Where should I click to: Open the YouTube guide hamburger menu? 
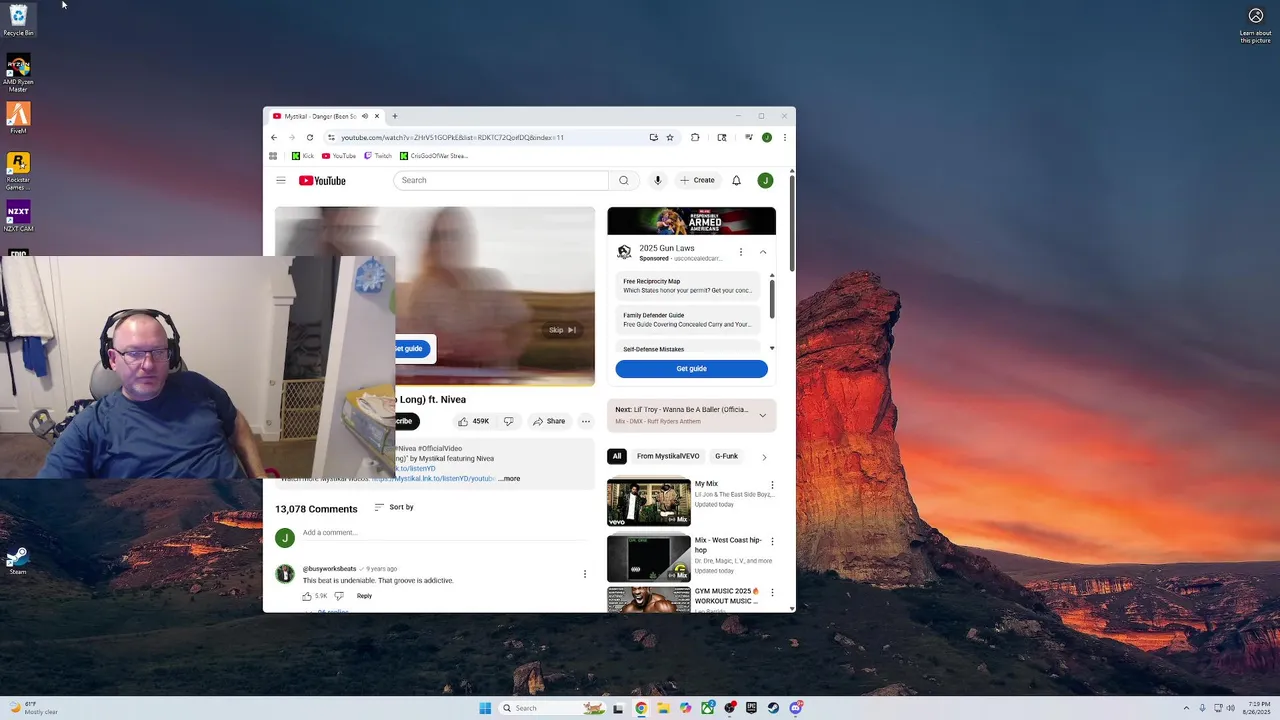click(281, 180)
